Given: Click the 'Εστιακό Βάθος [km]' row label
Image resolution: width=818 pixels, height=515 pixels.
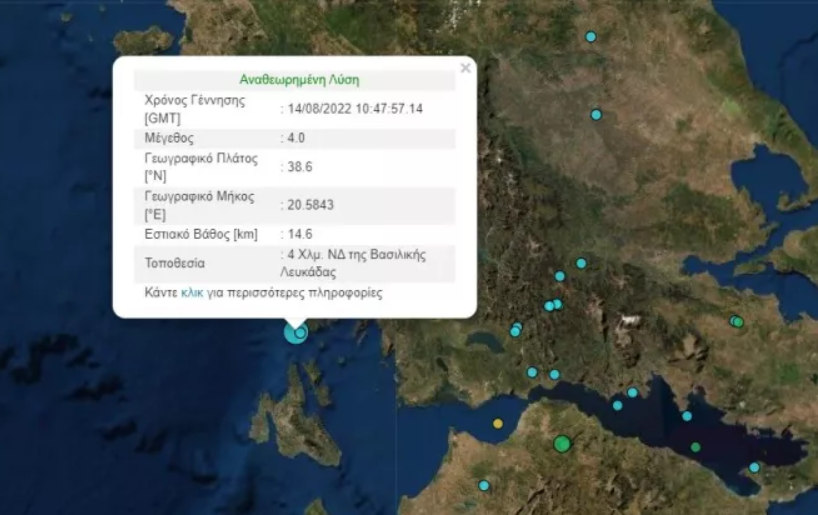Looking at the screenshot, I should (201, 235).
